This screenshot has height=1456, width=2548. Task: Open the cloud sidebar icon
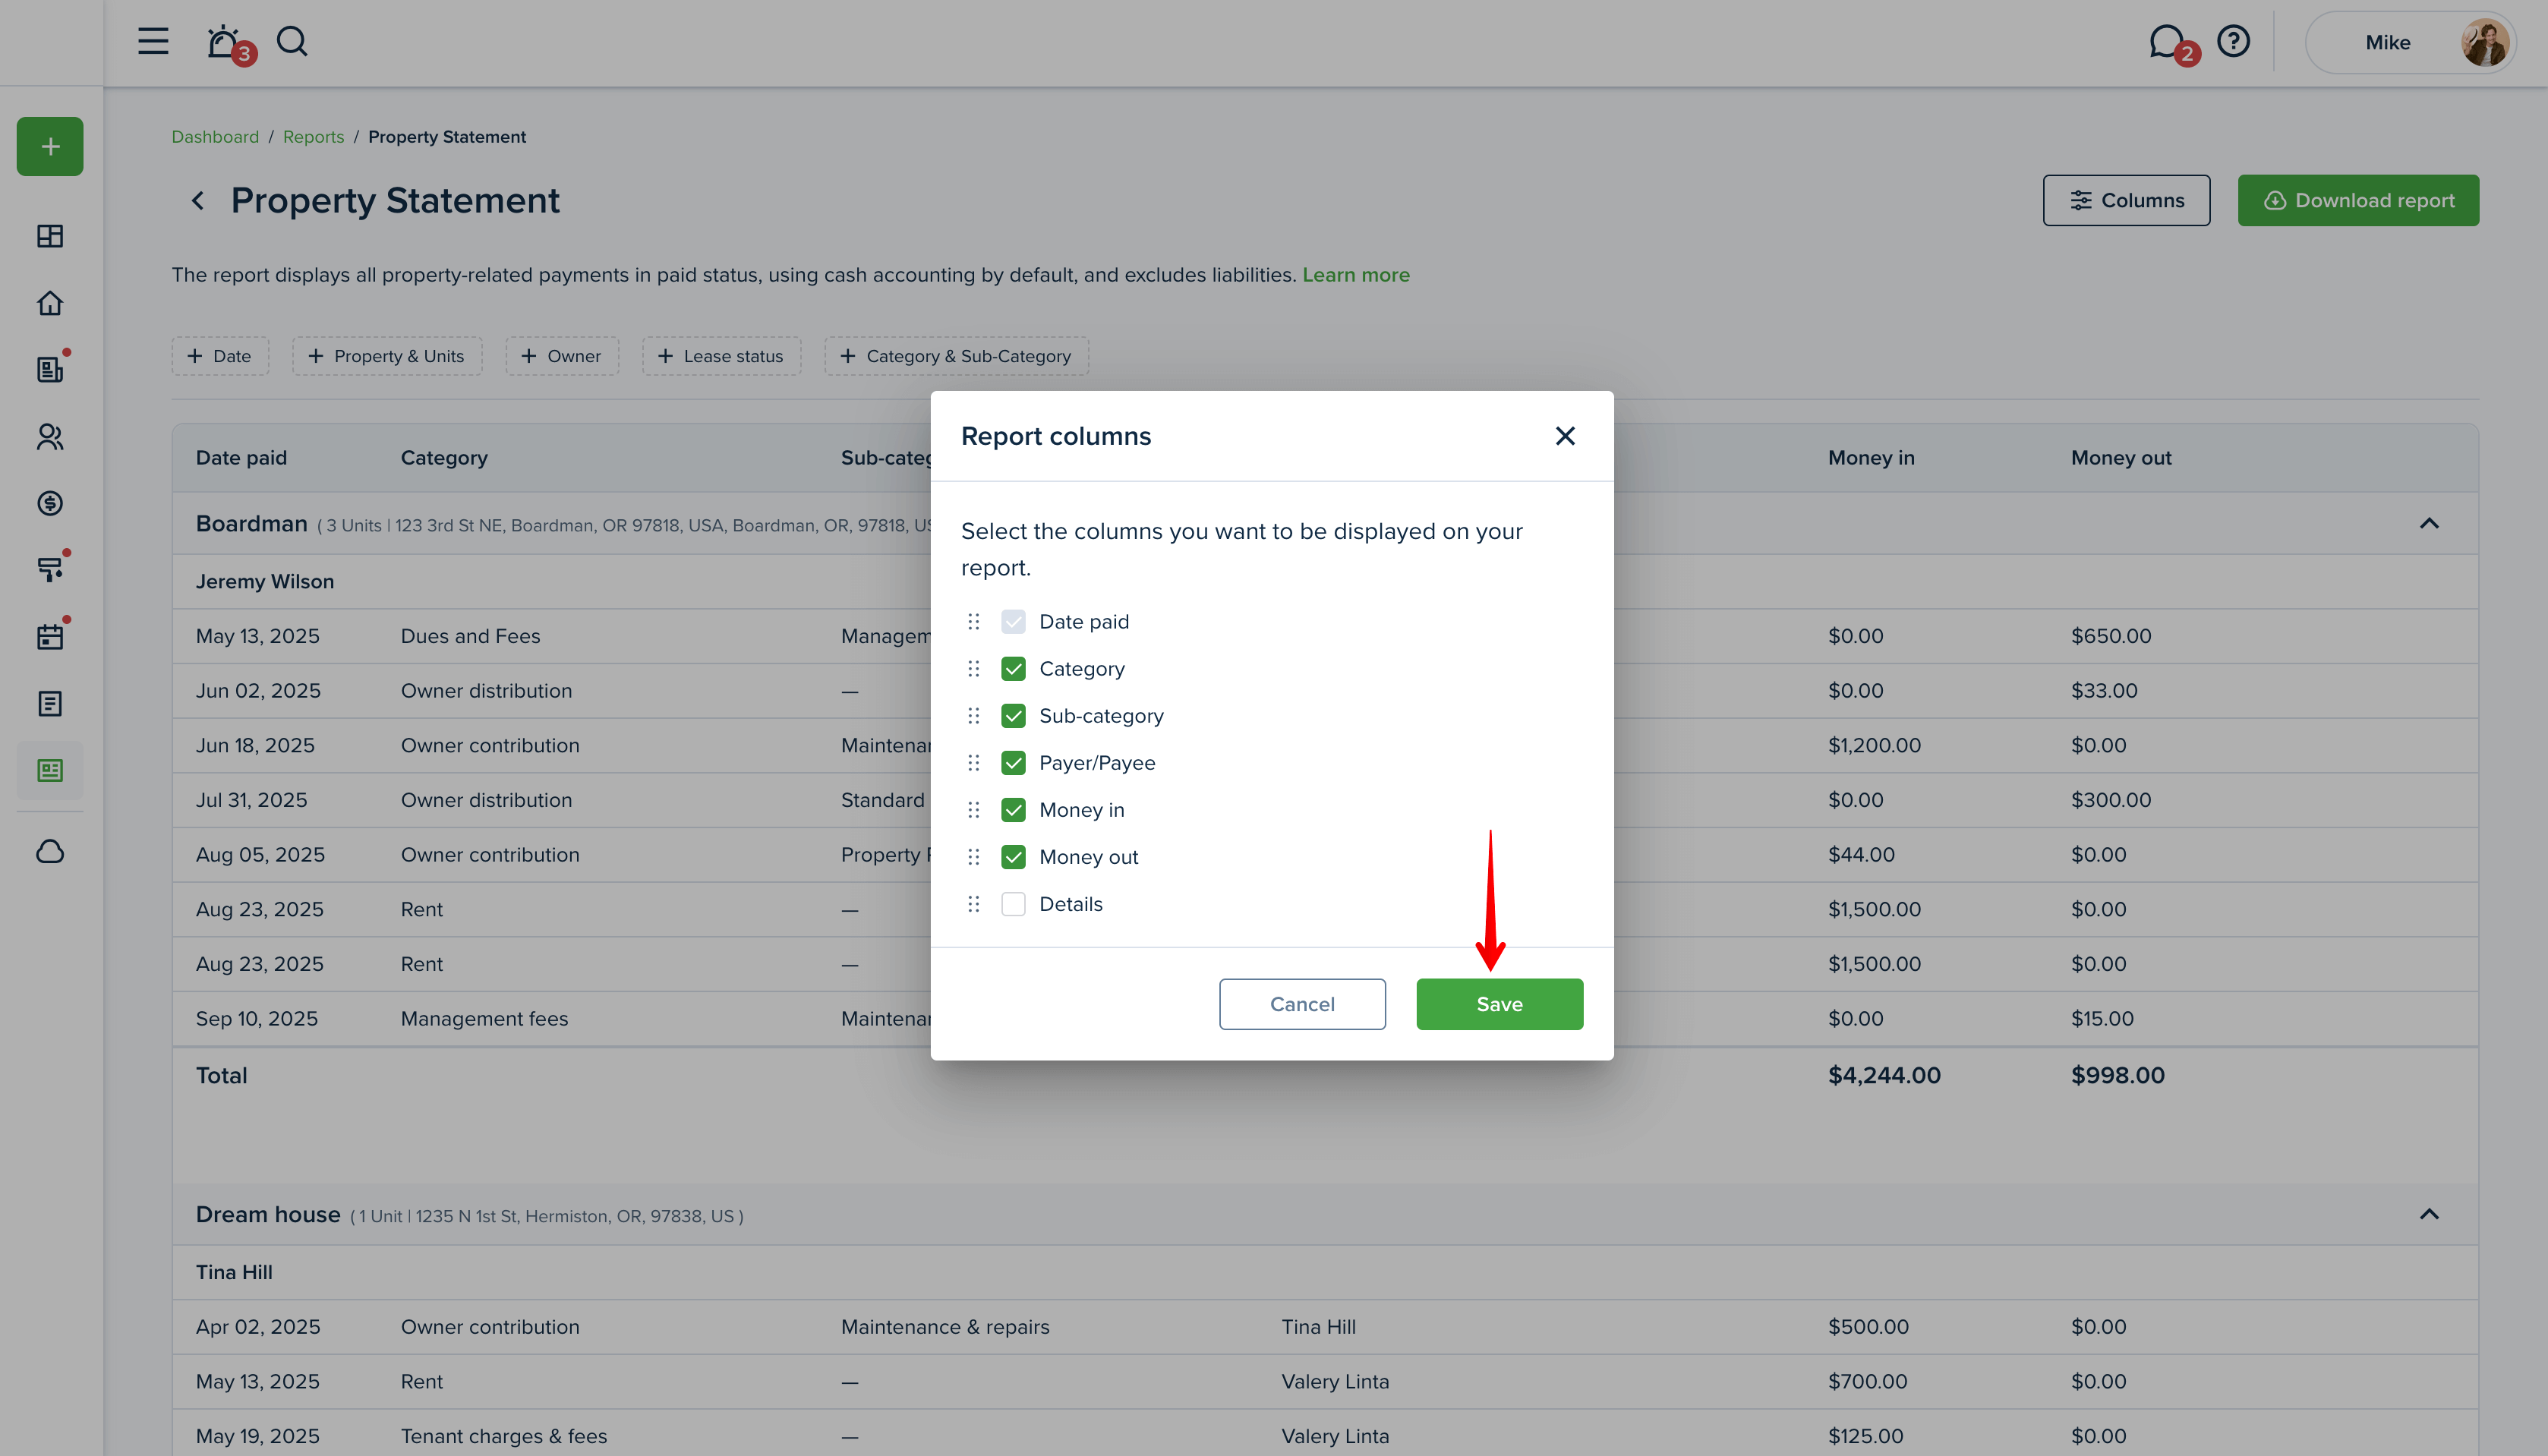(50, 851)
